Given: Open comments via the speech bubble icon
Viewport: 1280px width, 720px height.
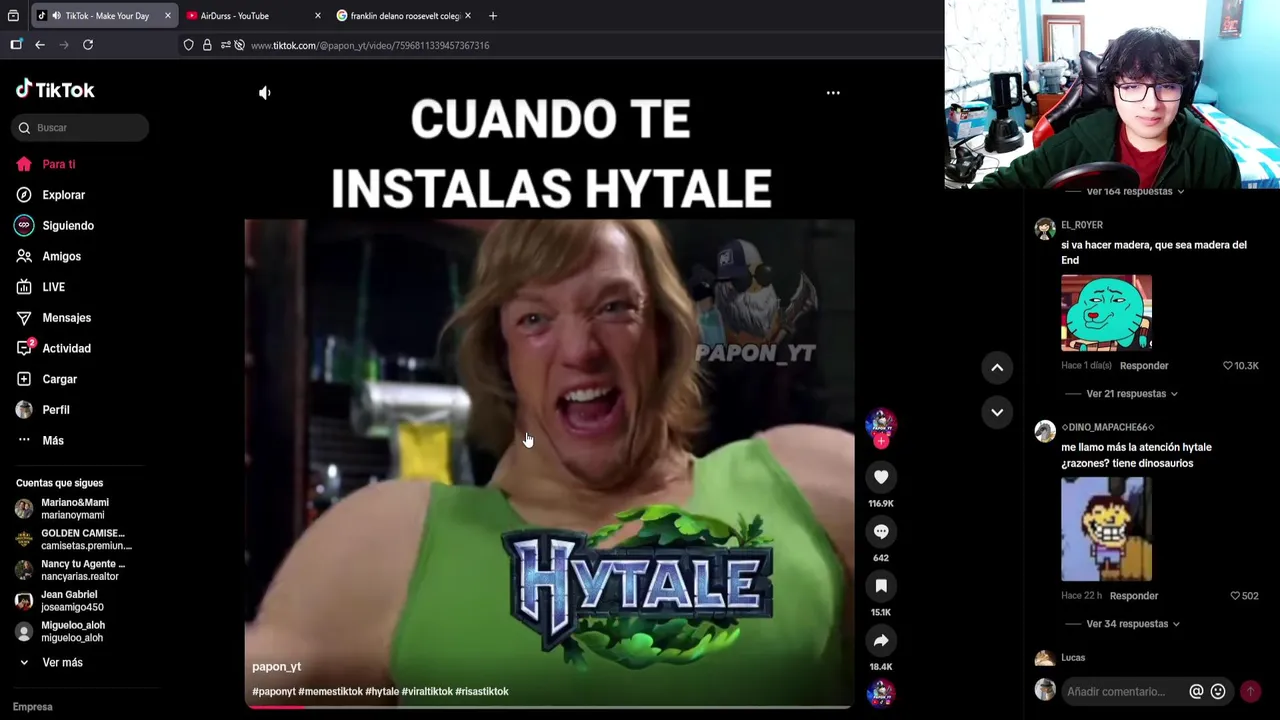Looking at the screenshot, I should click(x=881, y=532).
